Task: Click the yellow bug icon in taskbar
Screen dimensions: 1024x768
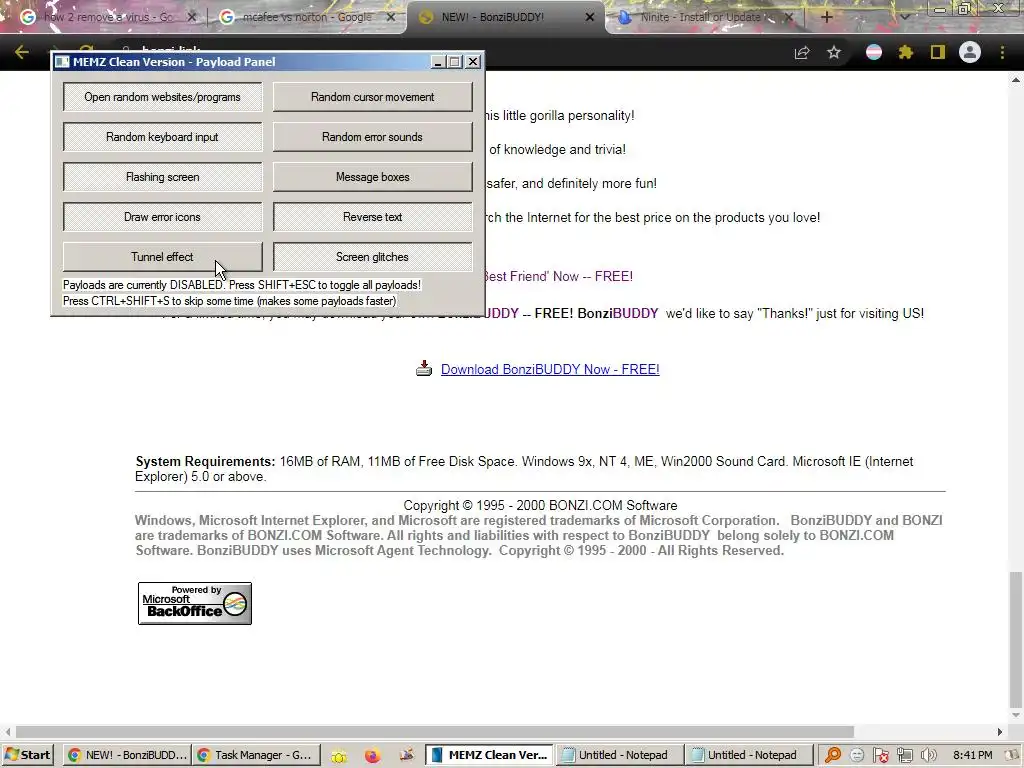Action: tap(339, 756)
